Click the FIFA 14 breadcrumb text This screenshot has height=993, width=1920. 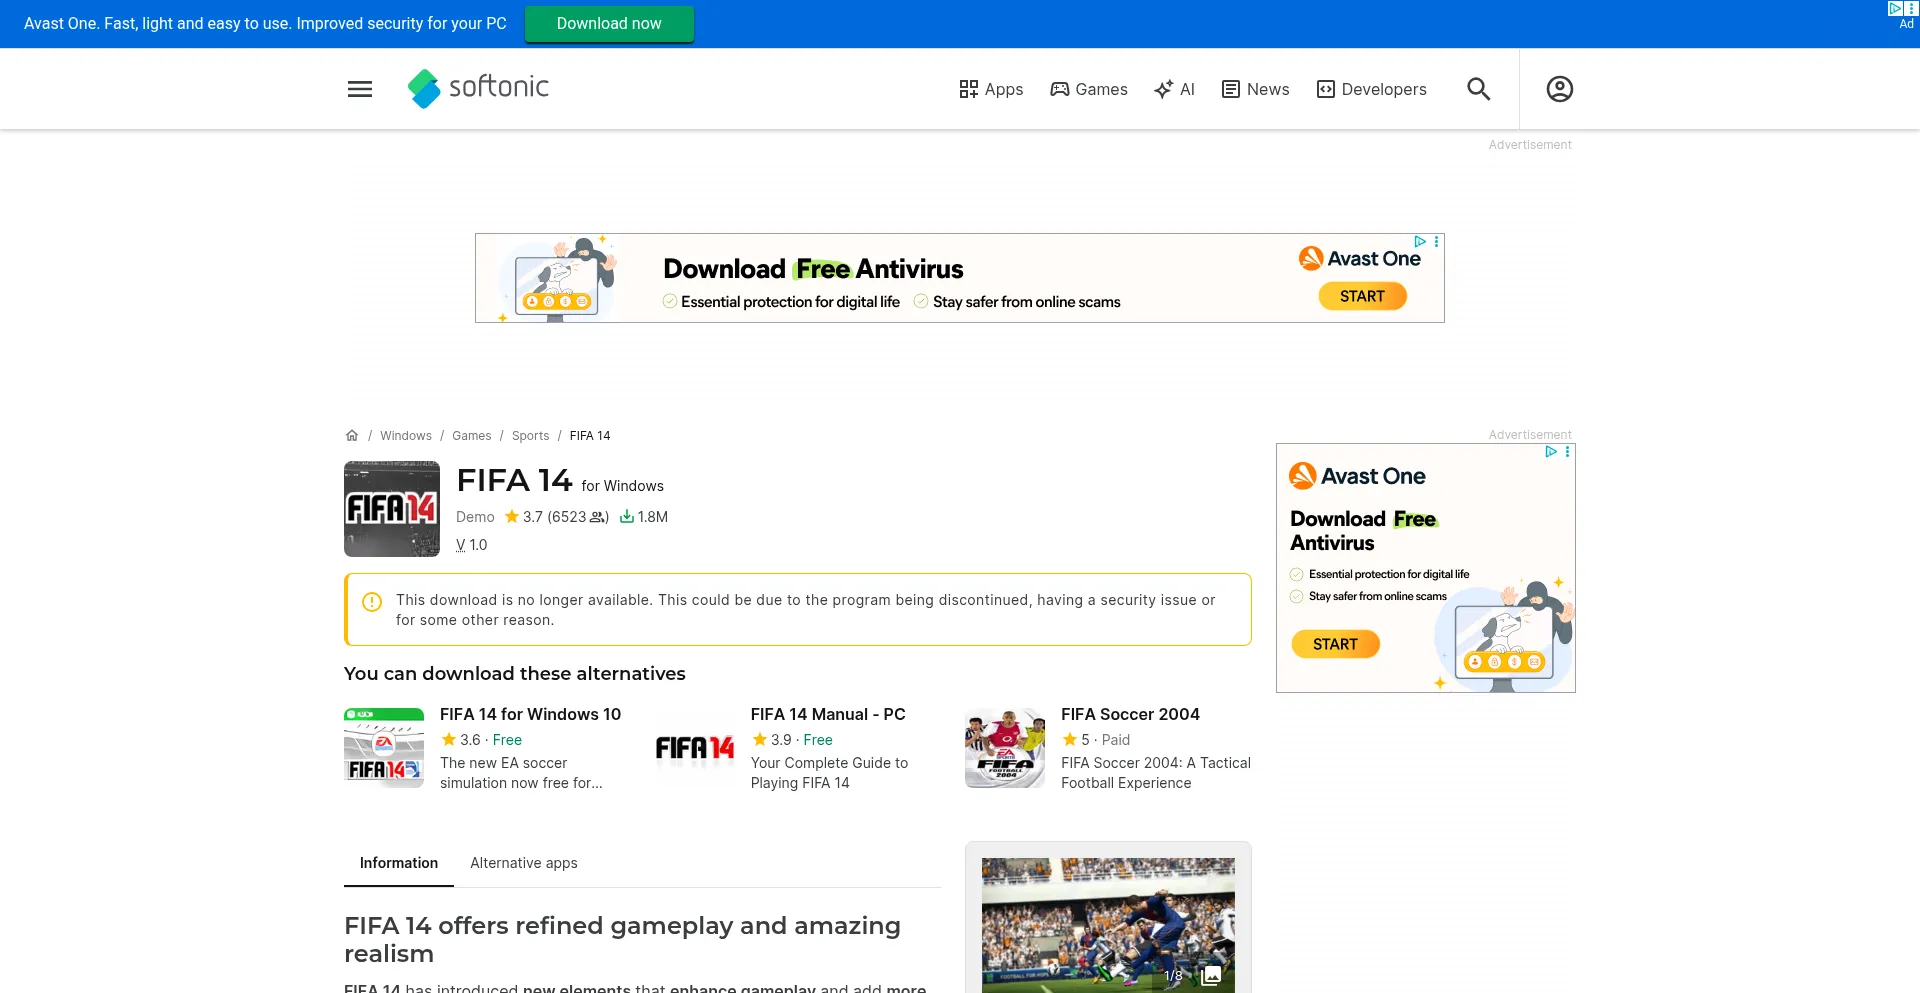(x=590, y=435)
